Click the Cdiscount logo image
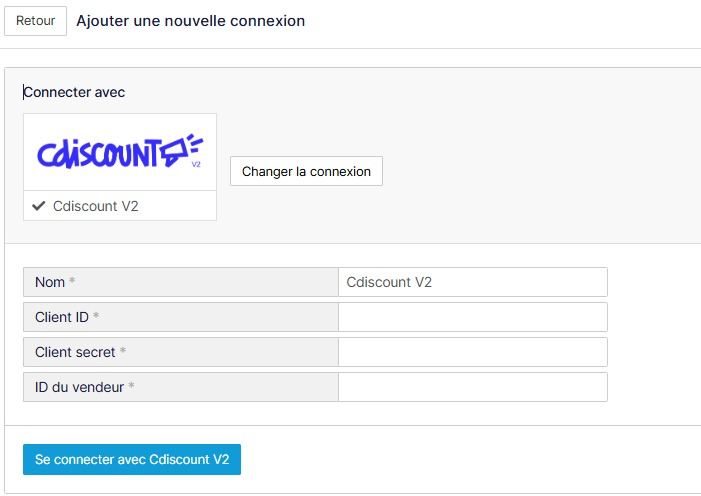Viewport: 701px width, 496px height. point(120,152)
